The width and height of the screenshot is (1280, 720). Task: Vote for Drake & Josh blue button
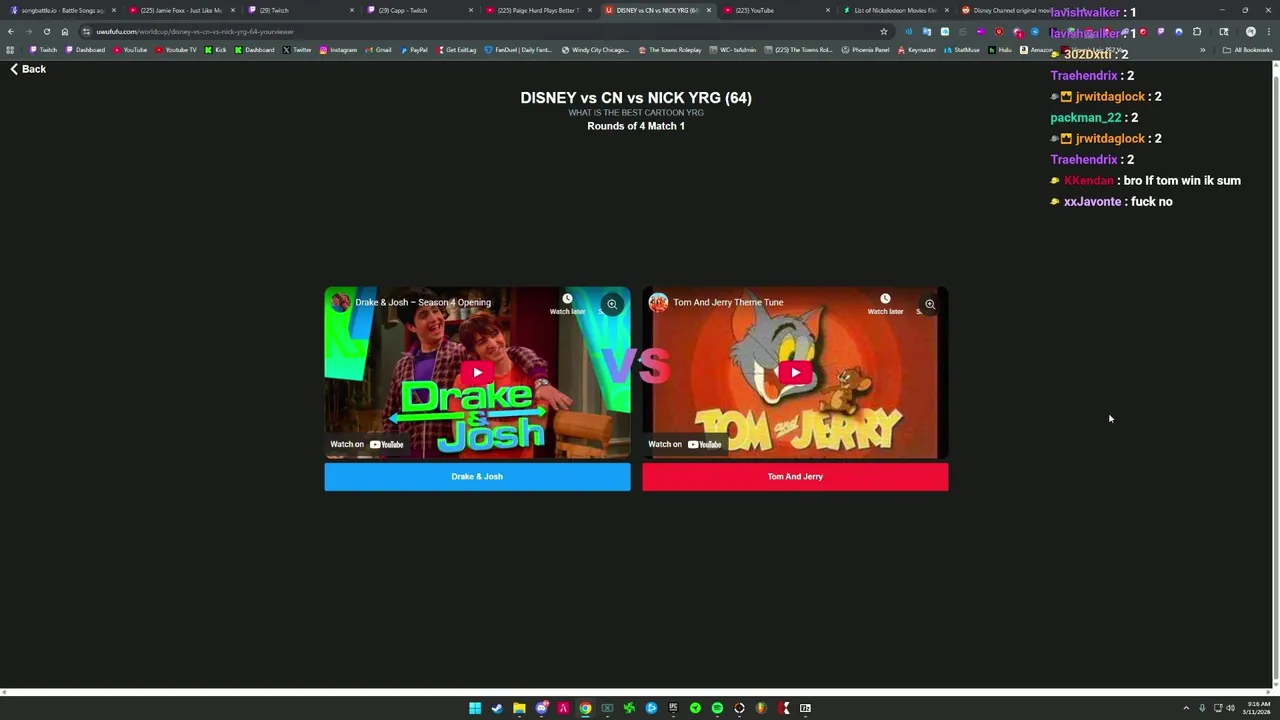point(477,477)
